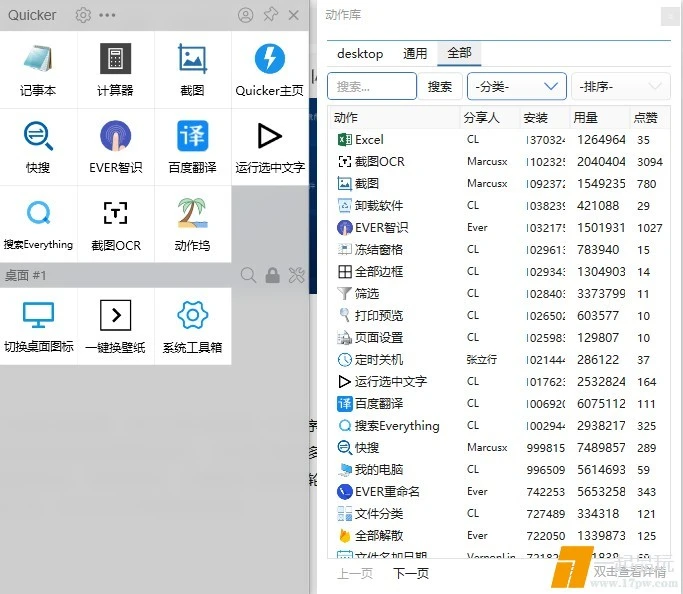
Task: Select the 通用 tab
Action: coord(415,54)
